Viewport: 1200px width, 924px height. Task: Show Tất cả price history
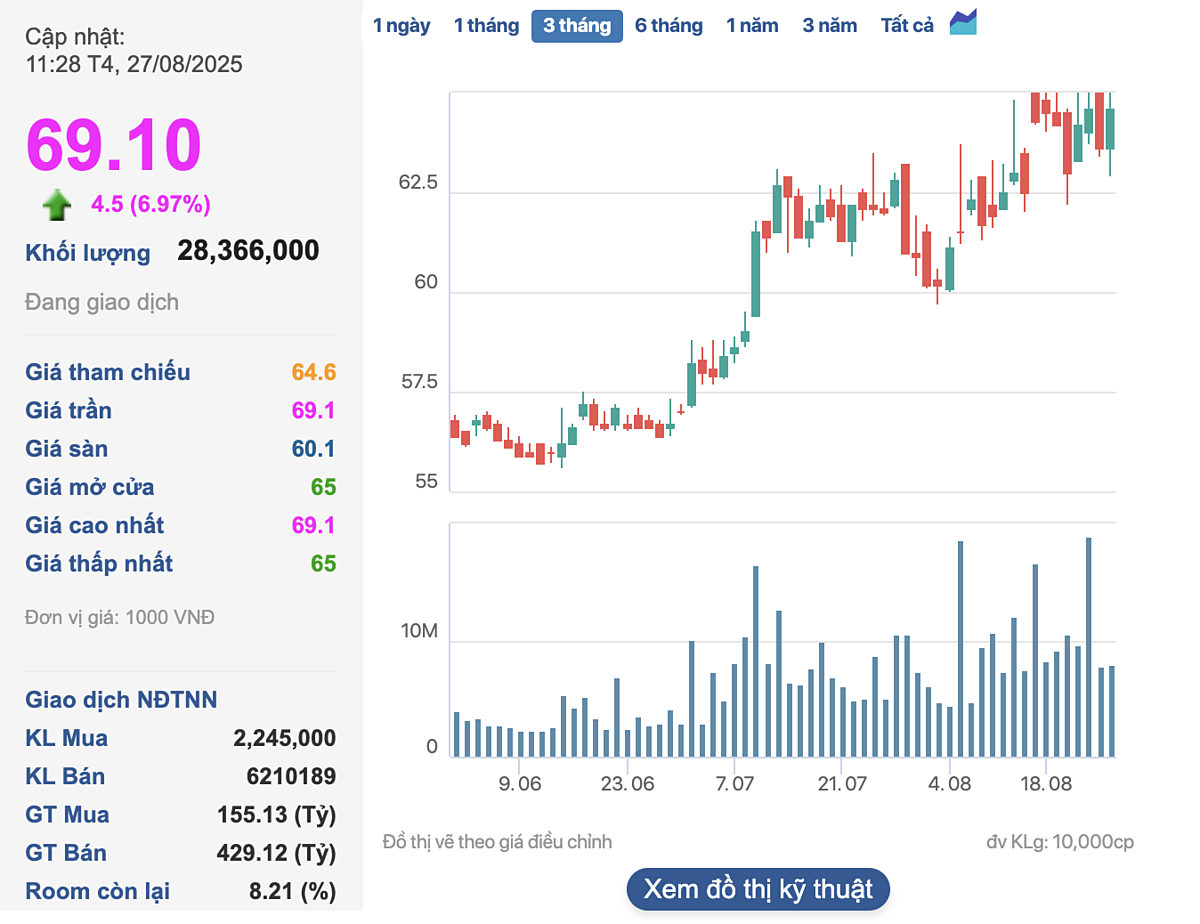[907, 26]
